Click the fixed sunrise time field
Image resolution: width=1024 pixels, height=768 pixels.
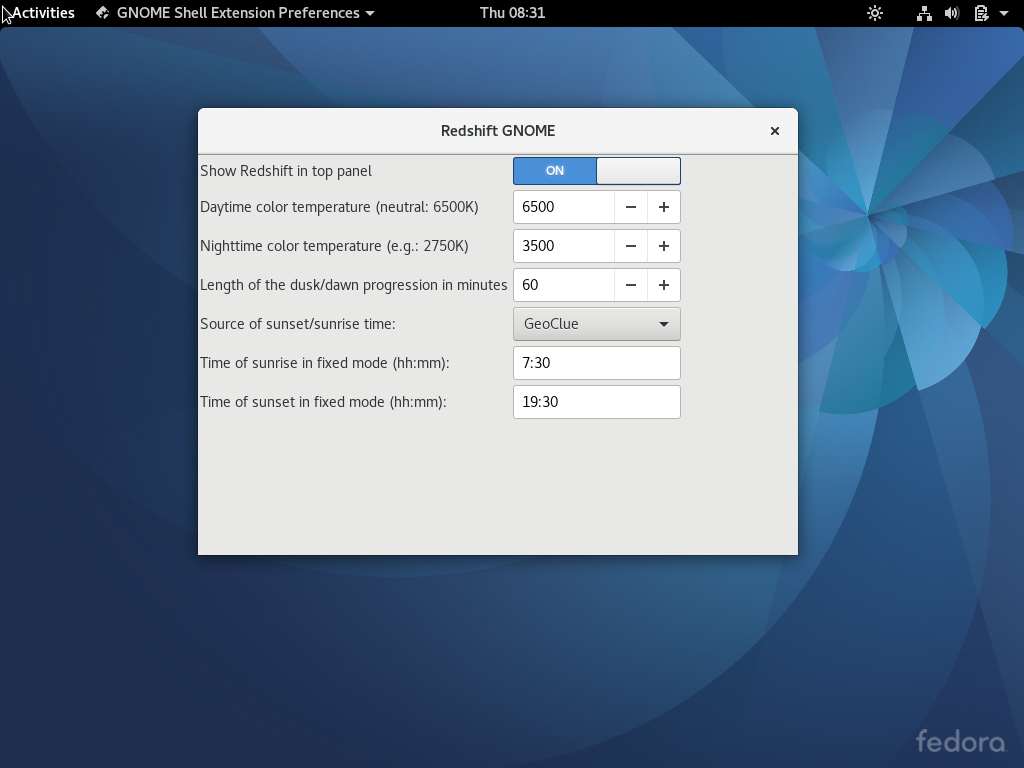597,363
